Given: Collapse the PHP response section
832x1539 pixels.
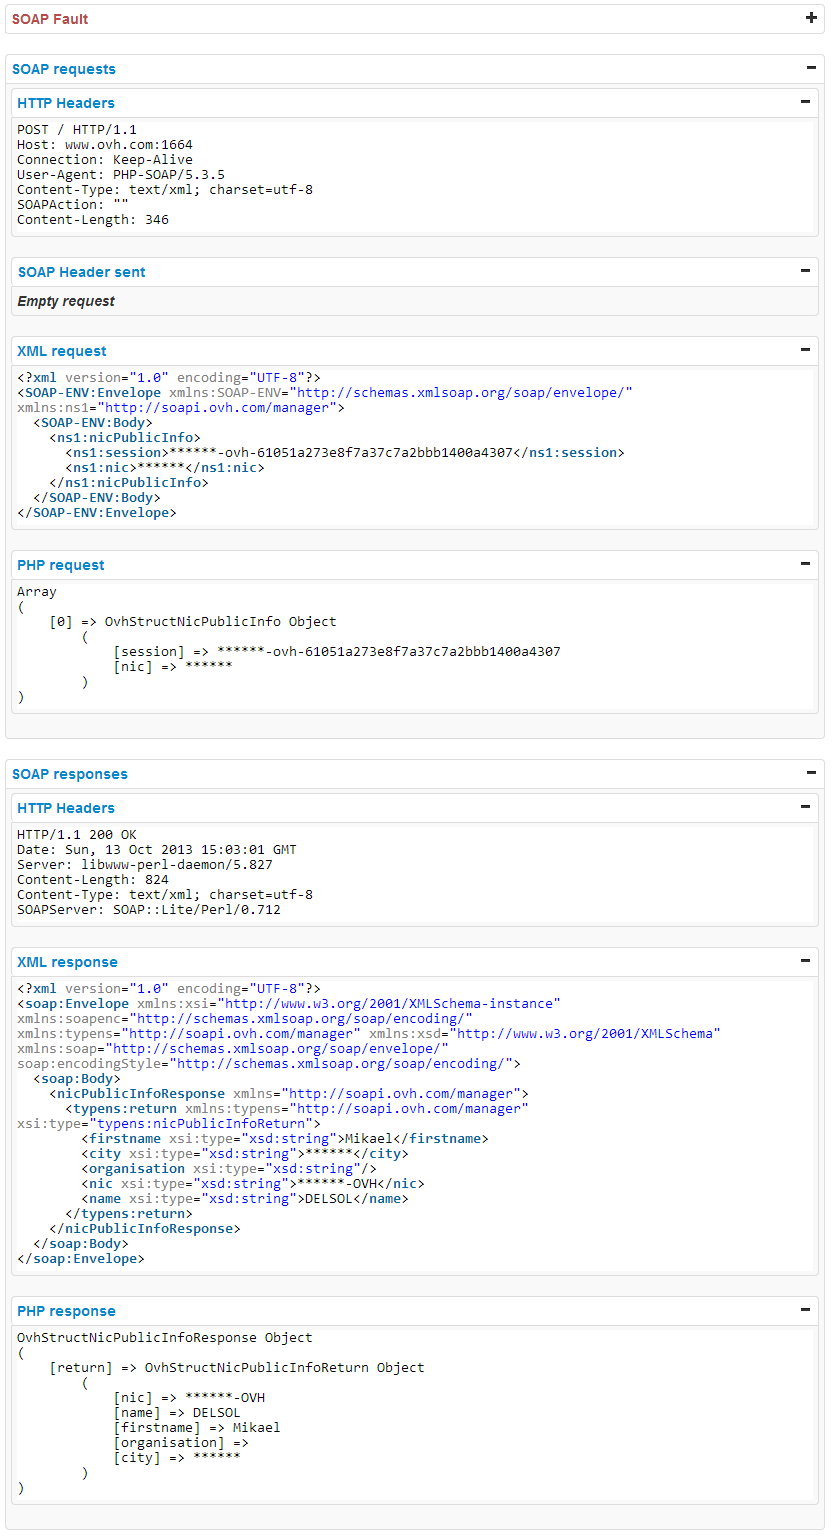Looking at the screenshot, I should [805, 1309].
